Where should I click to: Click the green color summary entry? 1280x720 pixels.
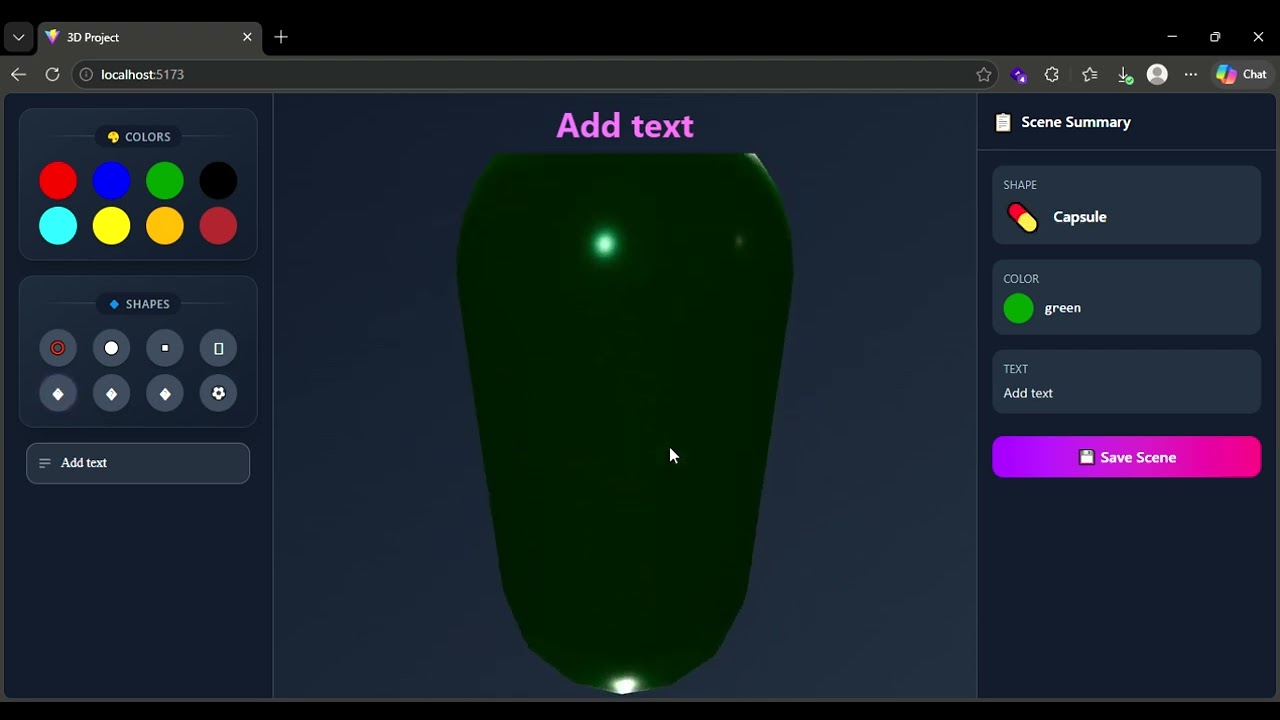click(1126, 297)
